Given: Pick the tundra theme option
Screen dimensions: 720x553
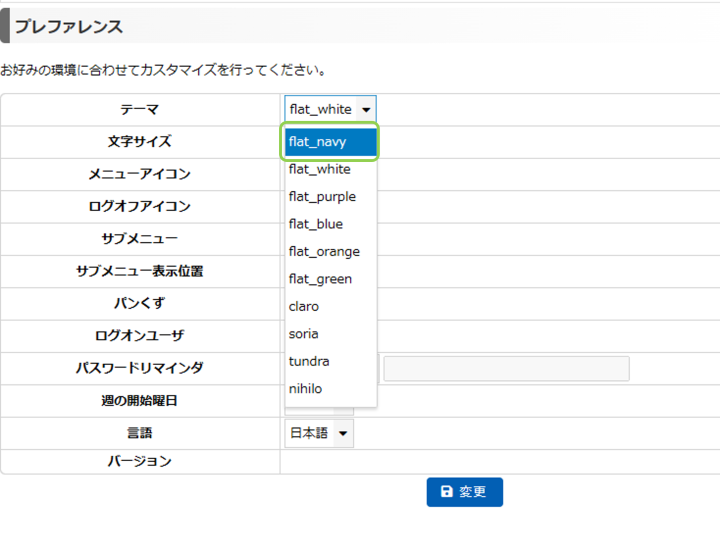Looking at the screenshot, I should [x=330, y=361].
